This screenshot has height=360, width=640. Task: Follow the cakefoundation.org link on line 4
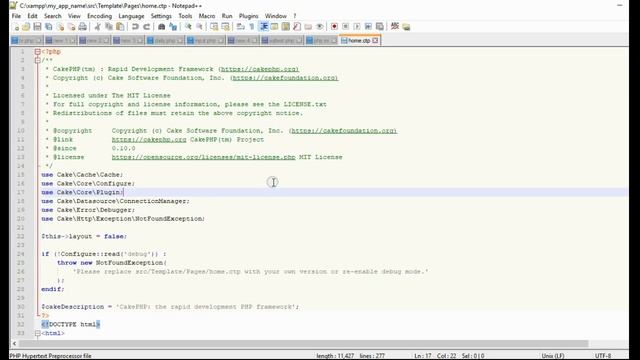(x=284, y=78)
